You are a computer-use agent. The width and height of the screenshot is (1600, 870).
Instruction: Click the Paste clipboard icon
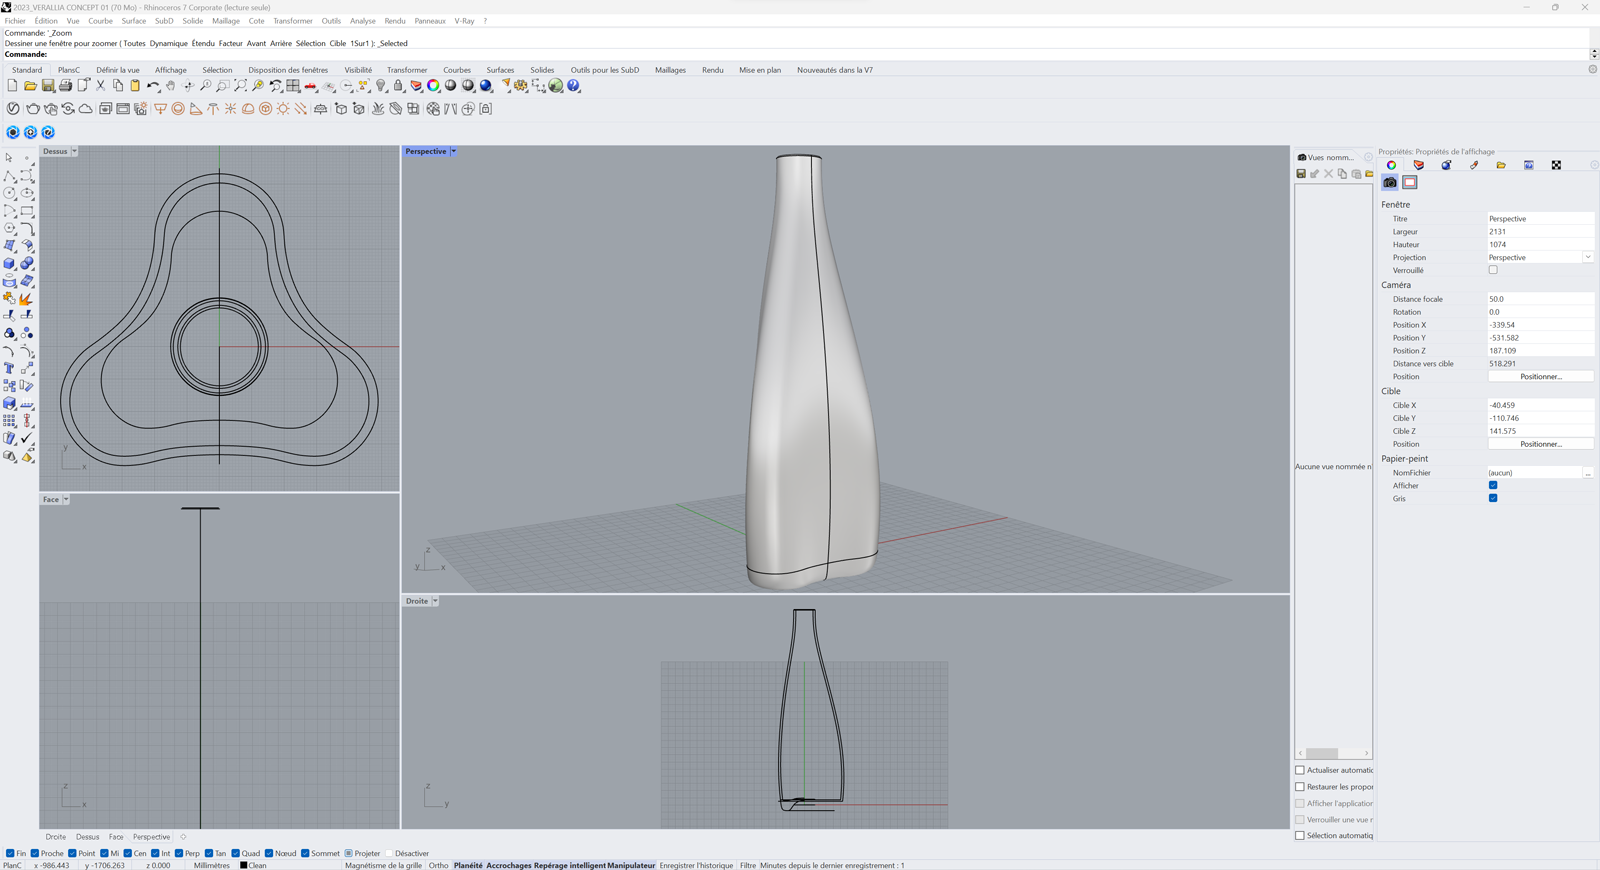pos(135,86)
